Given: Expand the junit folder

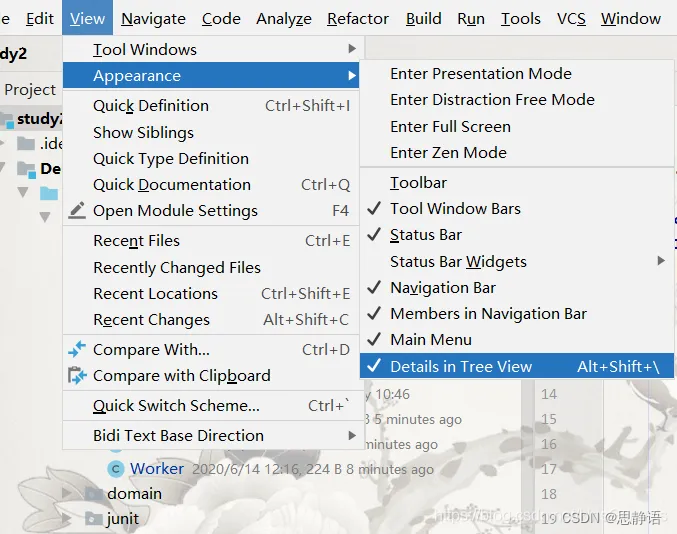Looking at the screenshot, I should (x=66, y=518).
